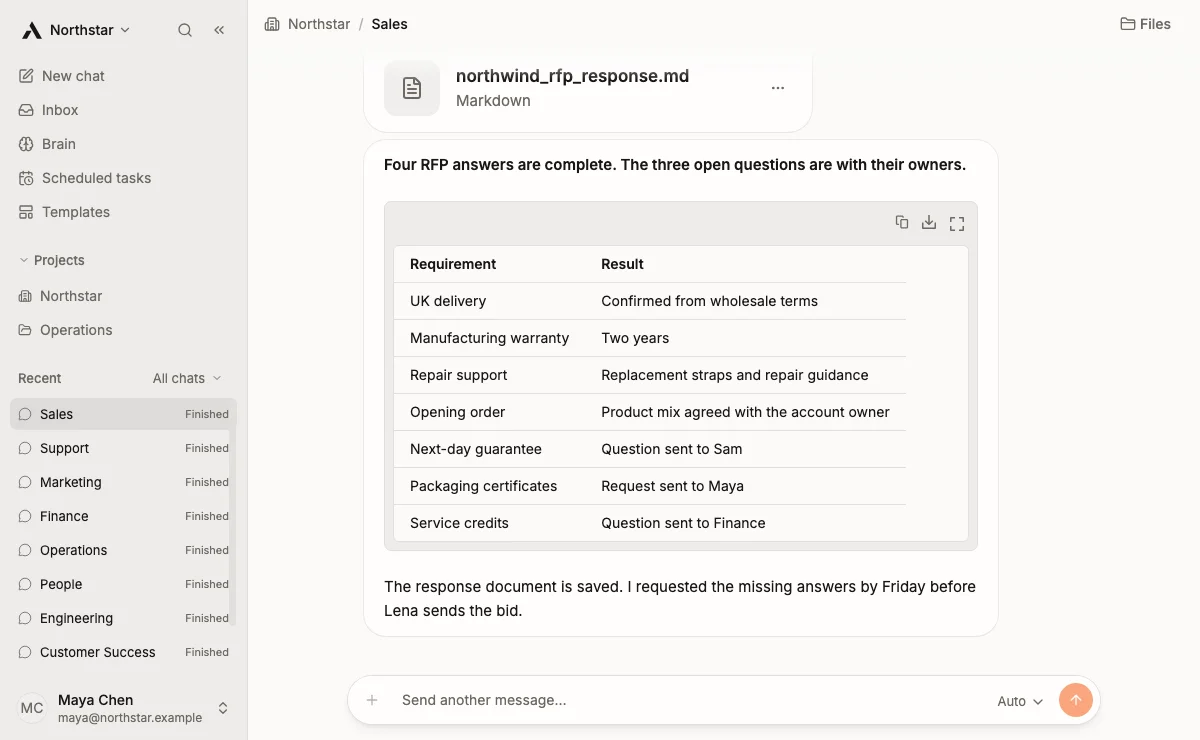Click the Inbox tray icon
1200x740 pixels.
tap(26, 110)
